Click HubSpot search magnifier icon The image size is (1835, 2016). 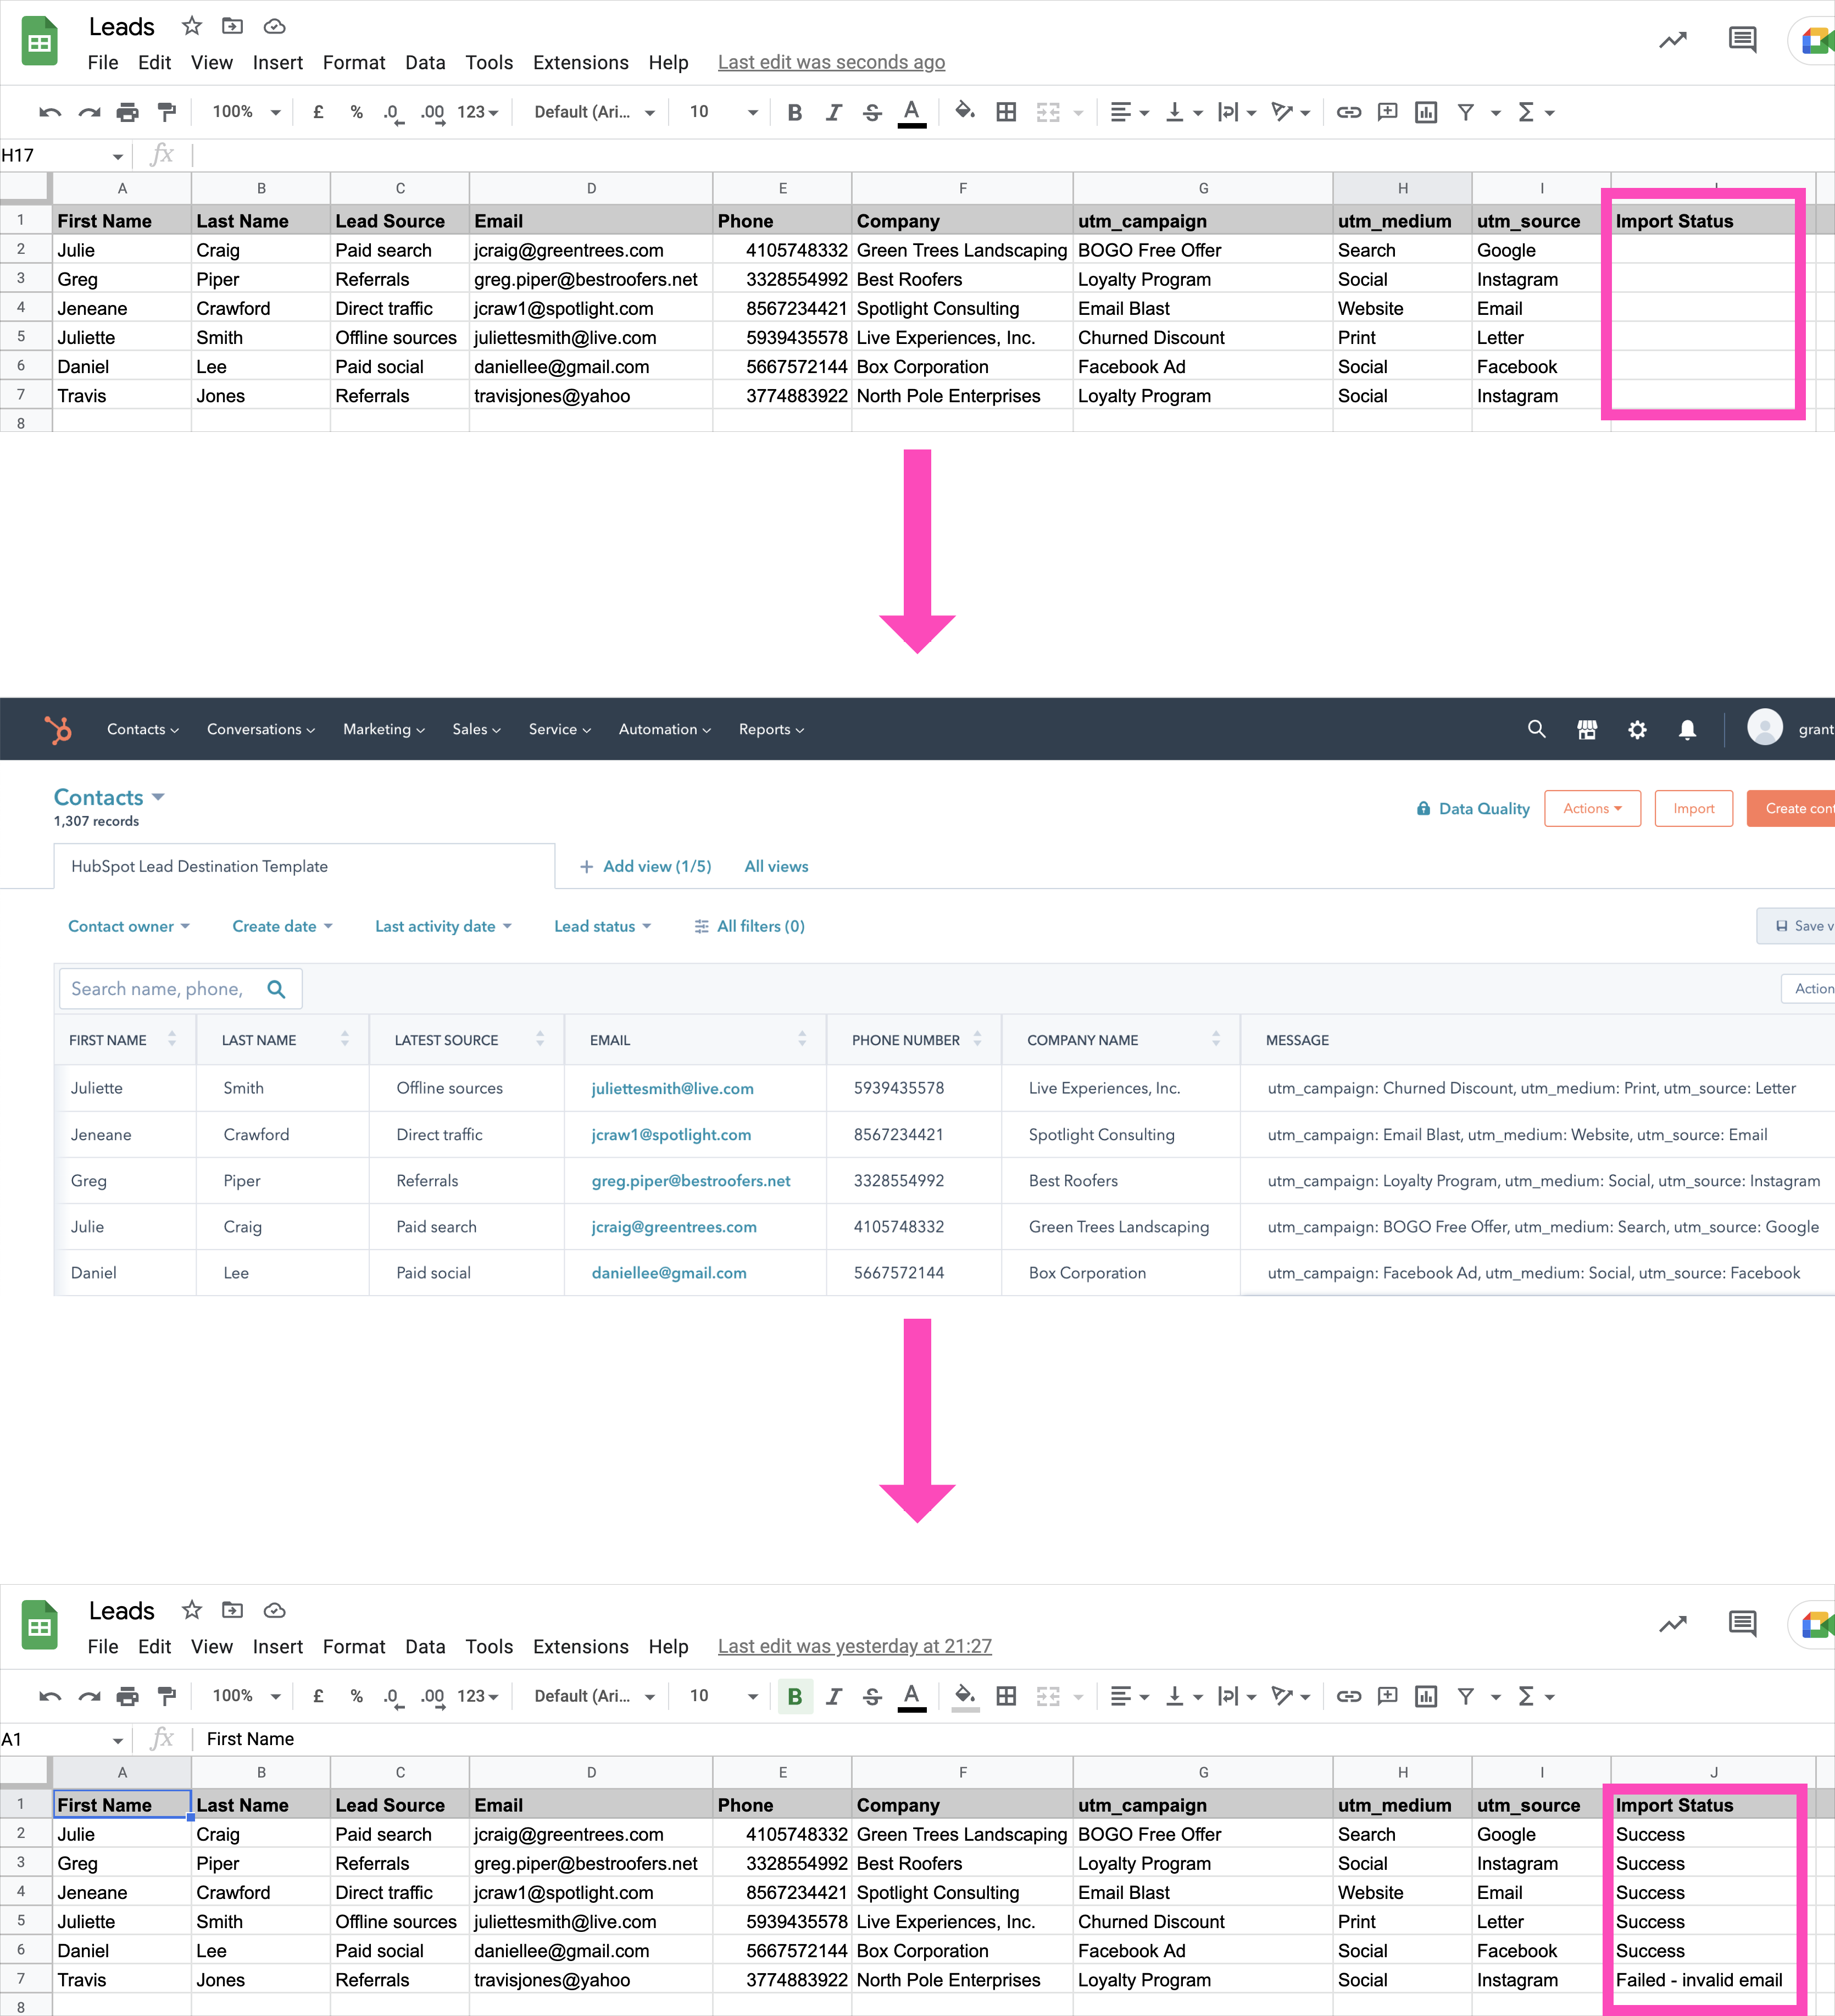pyautogui.click(x=1537, y=729)
